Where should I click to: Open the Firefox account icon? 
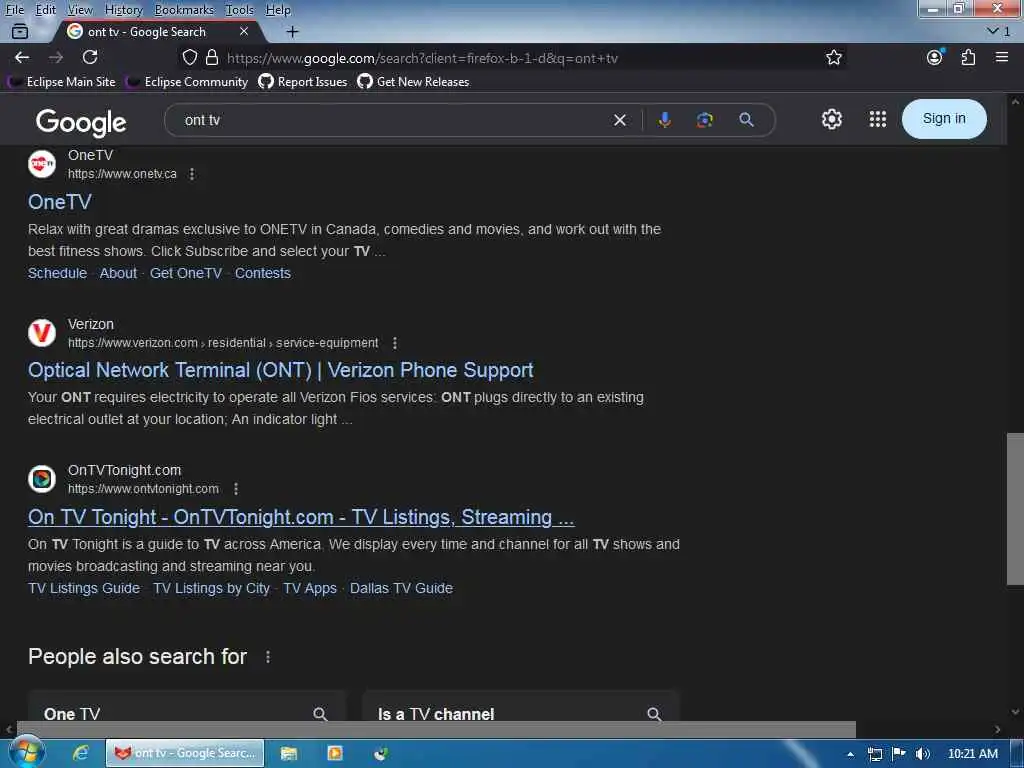pos(935,57)
